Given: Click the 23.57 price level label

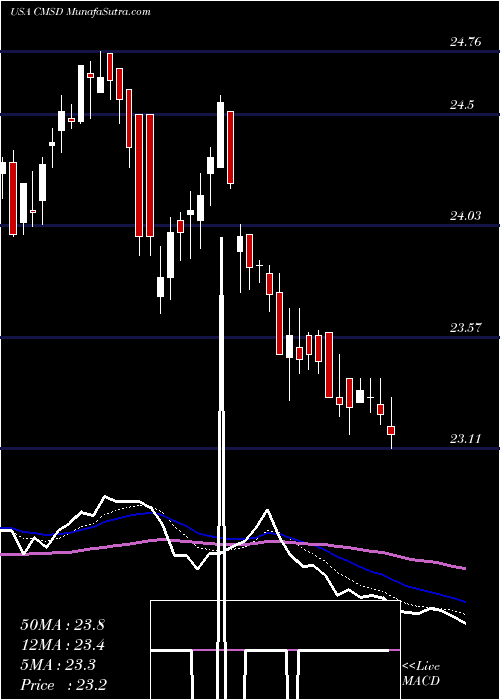Looking at the screenshot, I should pyautogui.click(x=466, y=328).
